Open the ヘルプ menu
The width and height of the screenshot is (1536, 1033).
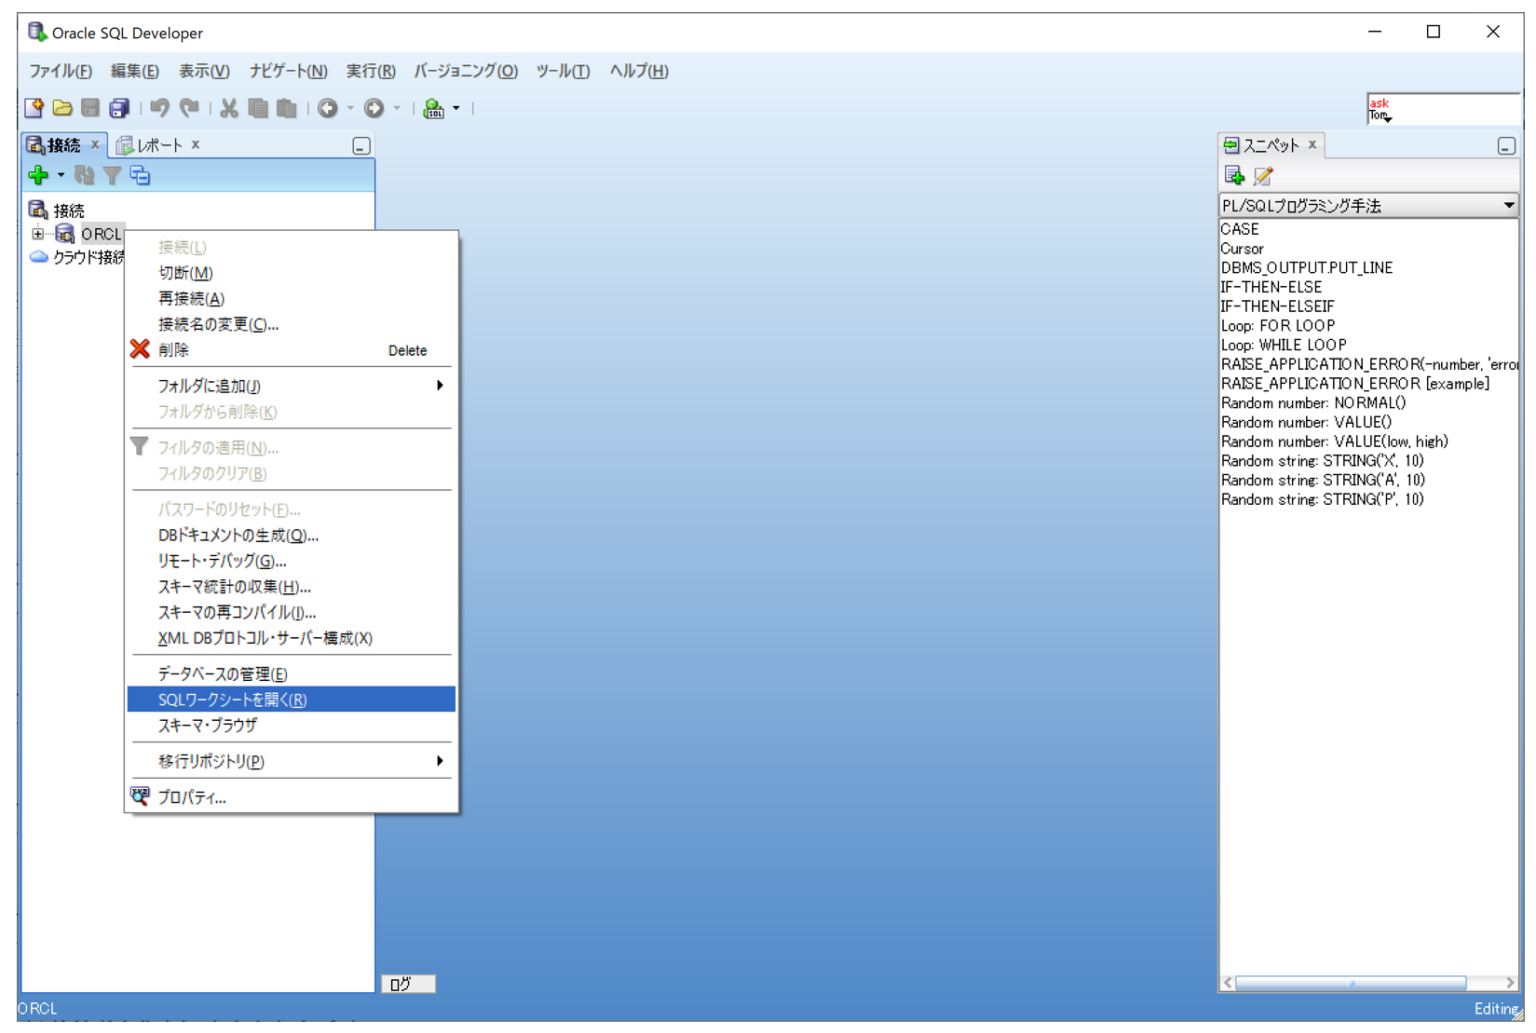coord(639,71)
